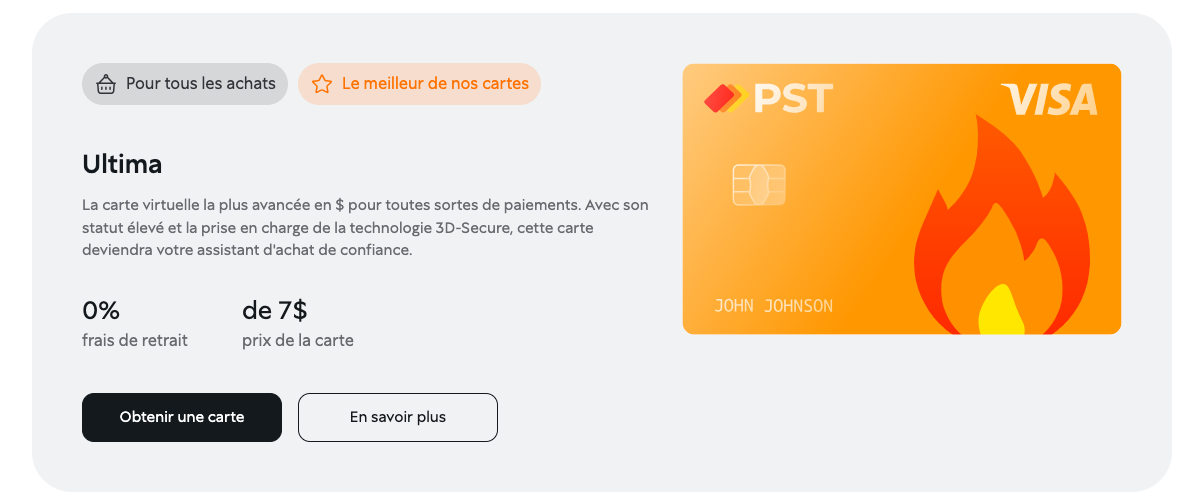1192x503 pixels.
Task: Click the "Obtenir une carte" button
Action: pyautogui.click(x=182, y=417)
